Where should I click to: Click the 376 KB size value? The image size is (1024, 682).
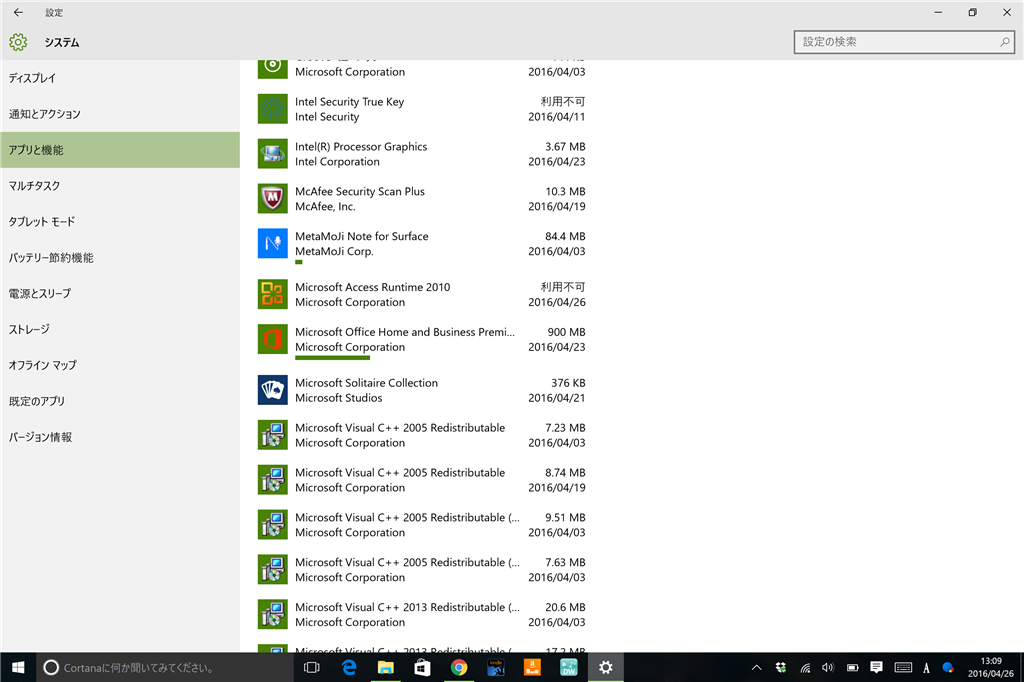tap(568, 383)
